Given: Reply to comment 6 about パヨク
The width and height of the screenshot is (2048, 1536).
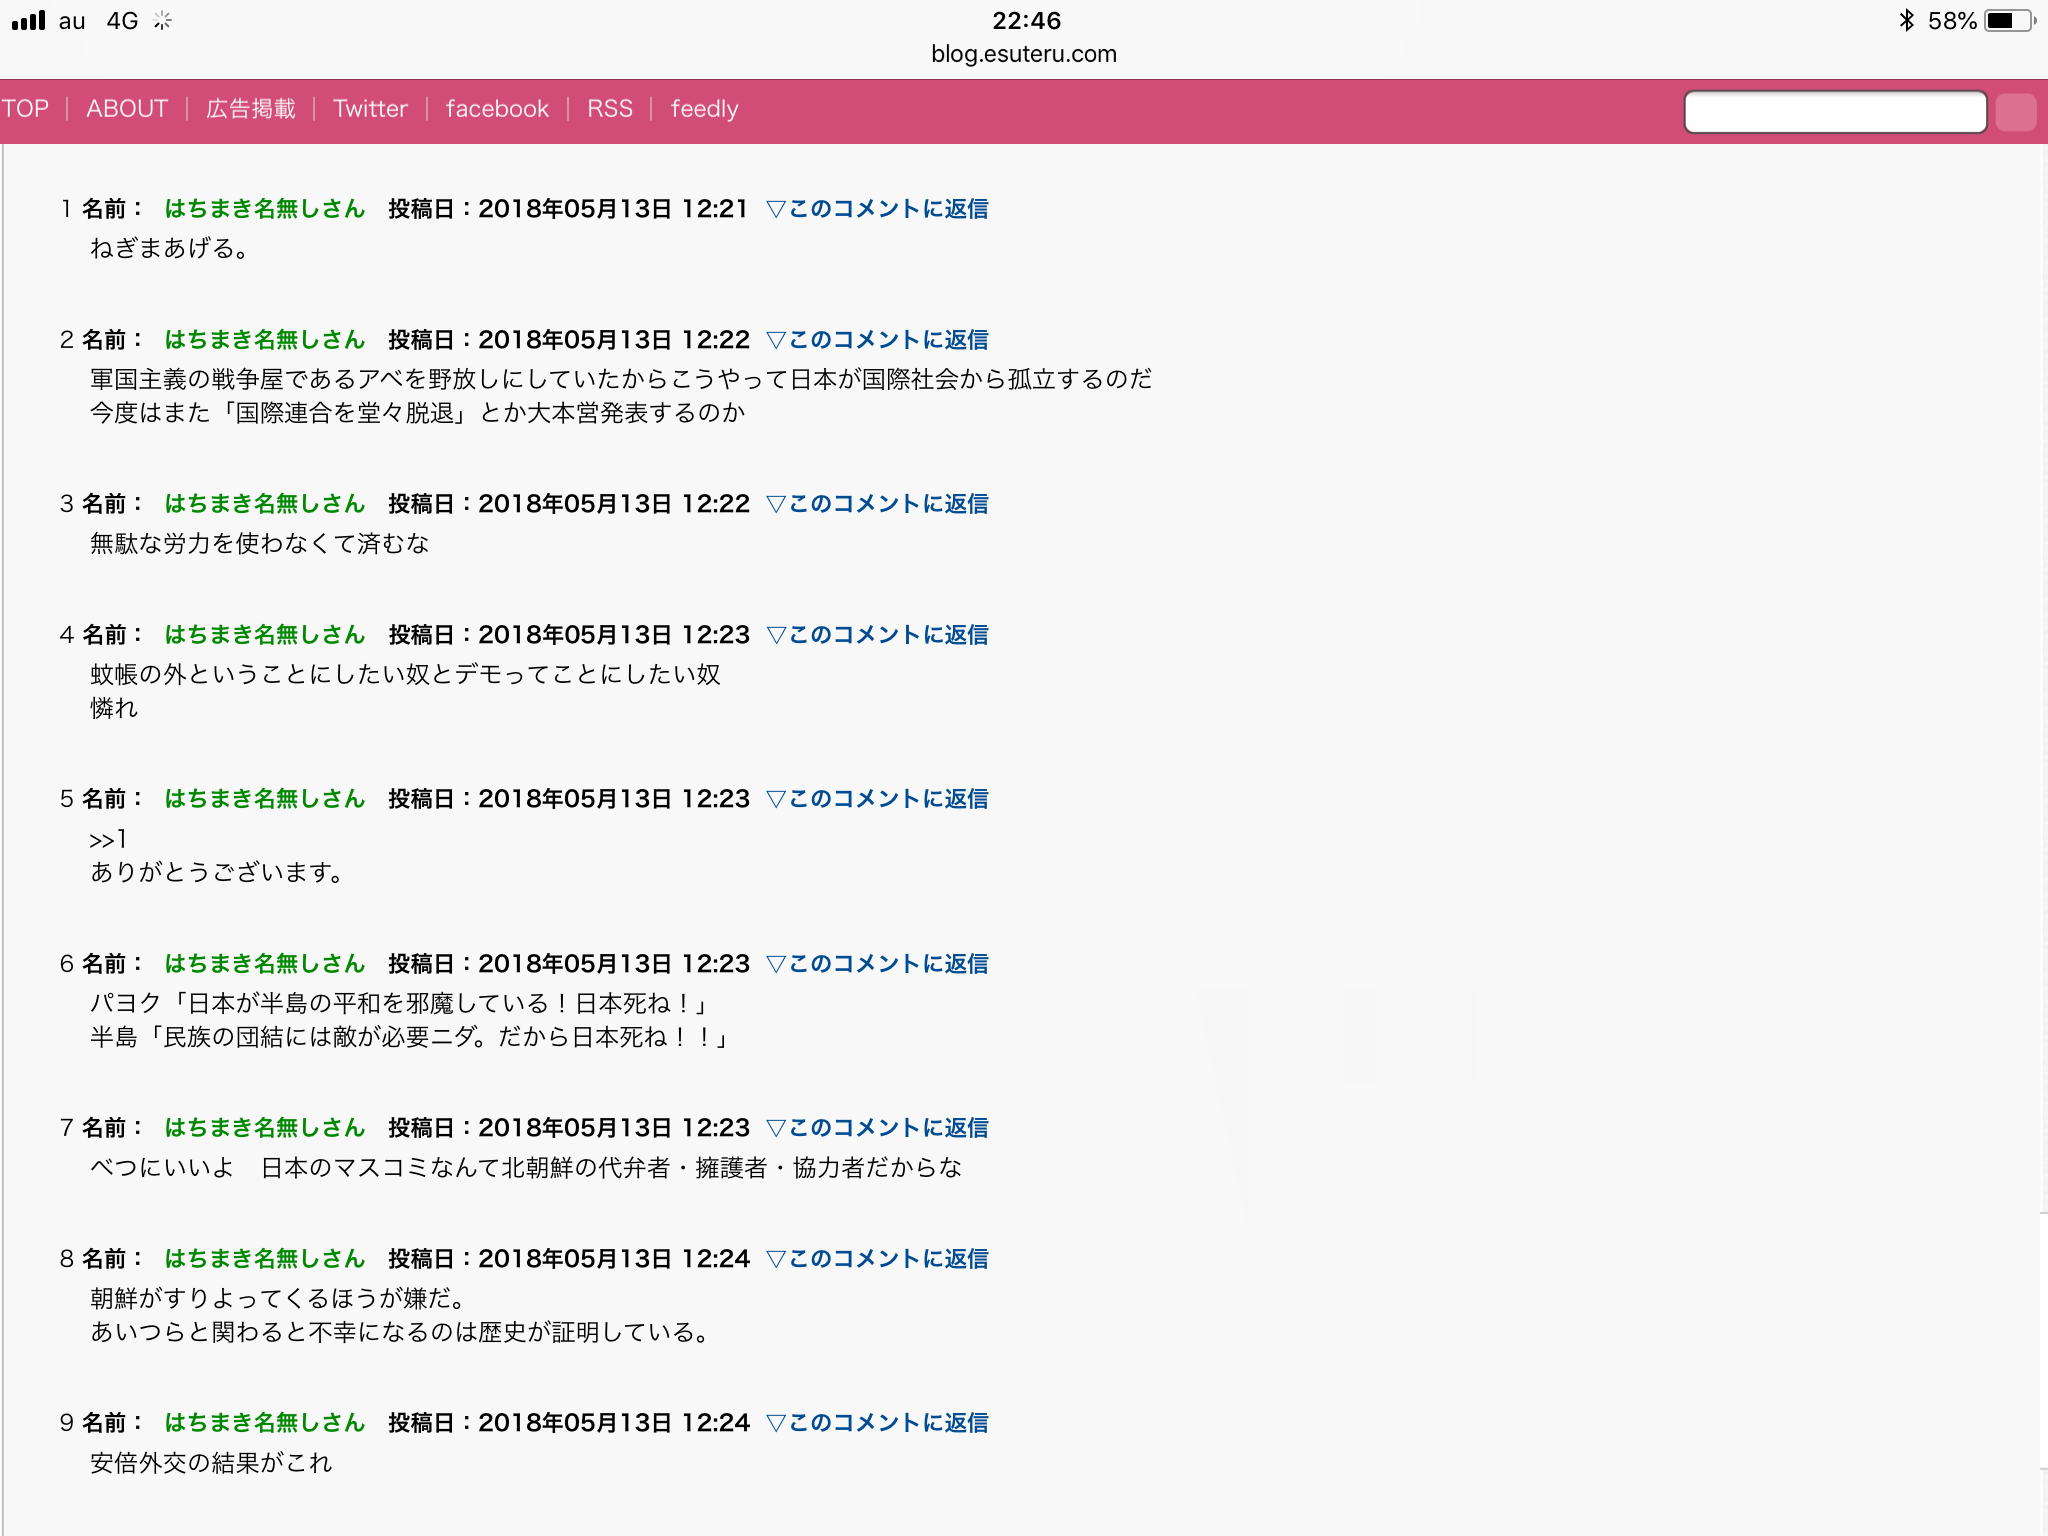Looking at the screenshot, I should pyautogui.click(x=878, y=964).
